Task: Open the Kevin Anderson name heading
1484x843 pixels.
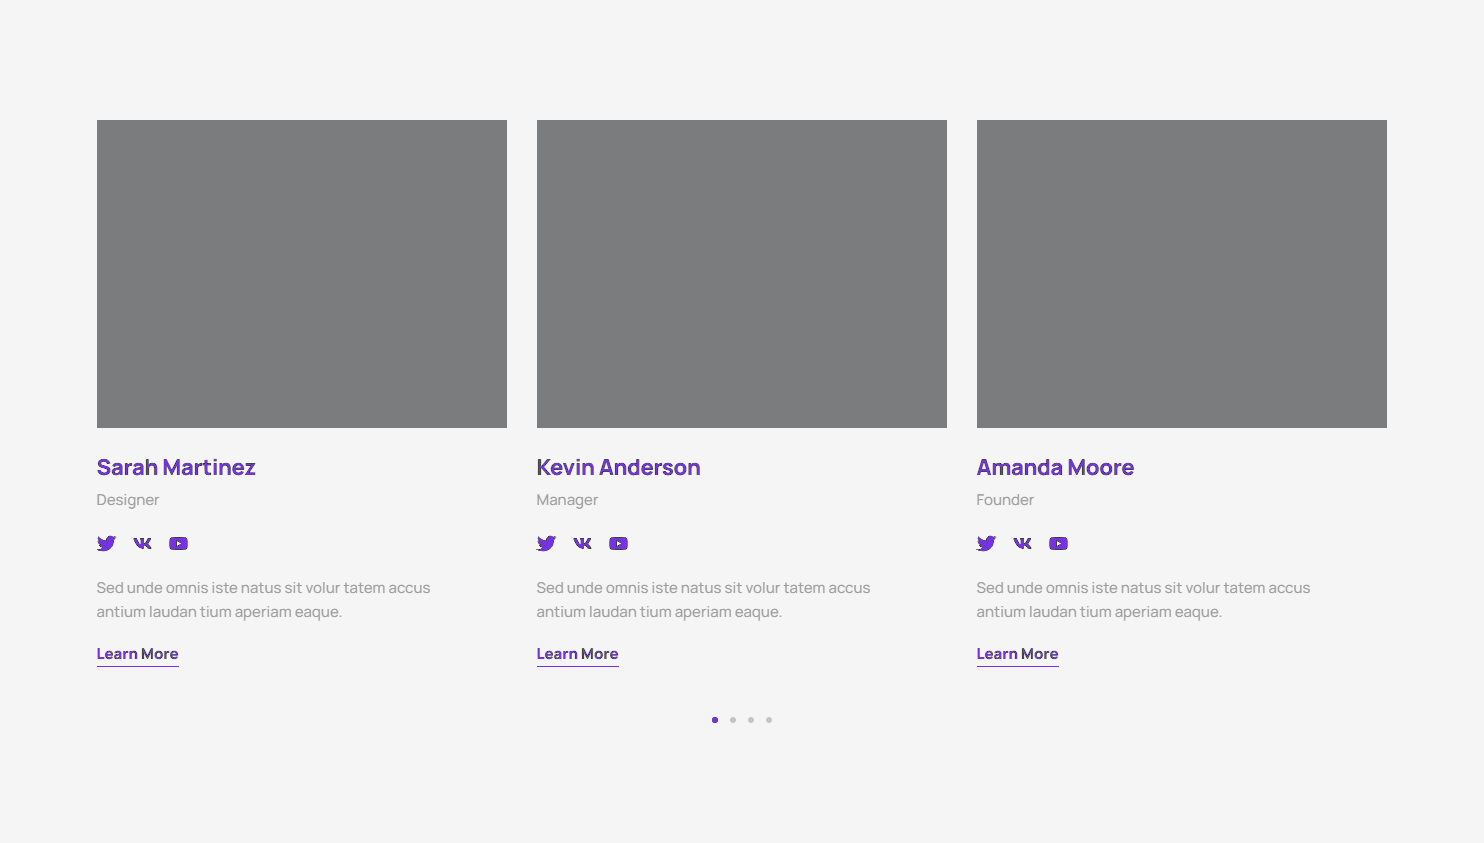Action: 618,468
